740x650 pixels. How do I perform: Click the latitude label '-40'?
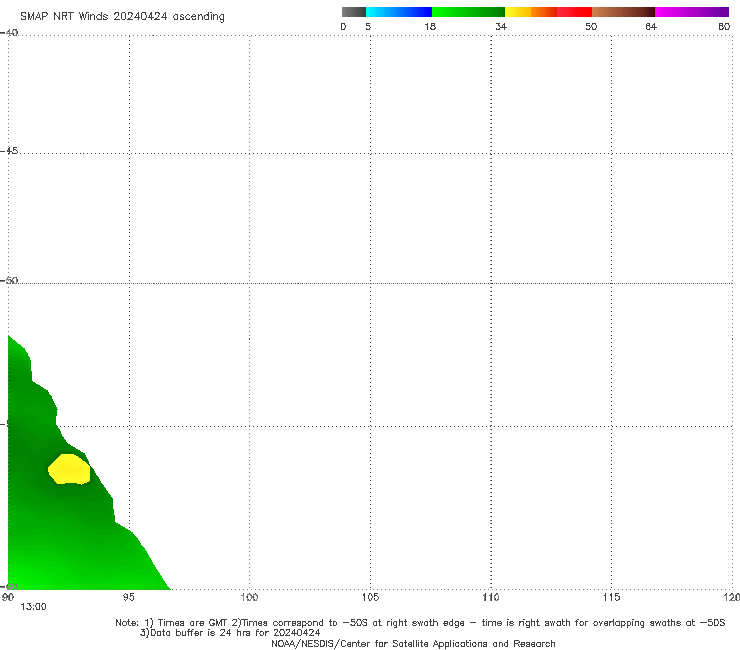pos(9,33)
